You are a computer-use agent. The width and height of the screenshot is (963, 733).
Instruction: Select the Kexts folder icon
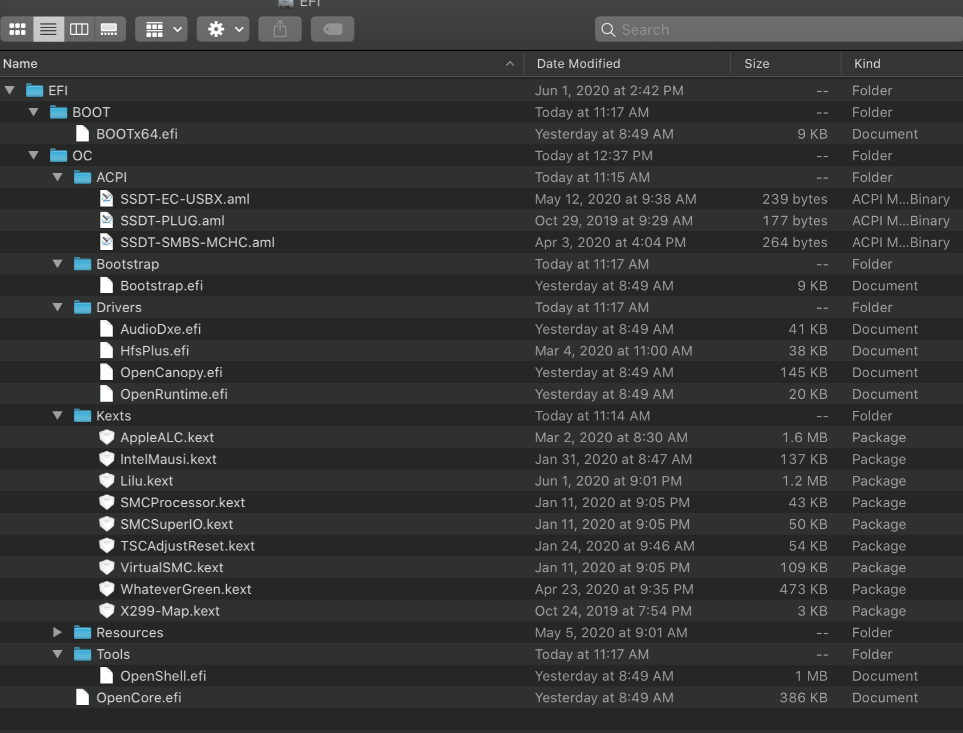[x=82, y=416]
